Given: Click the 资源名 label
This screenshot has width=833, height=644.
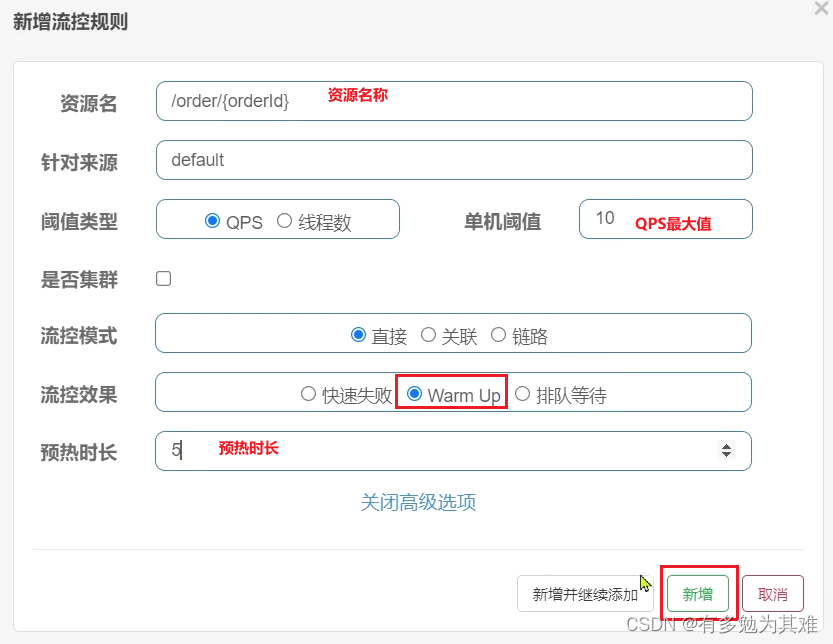Looking at the screenshot, I should click(89, 103).
